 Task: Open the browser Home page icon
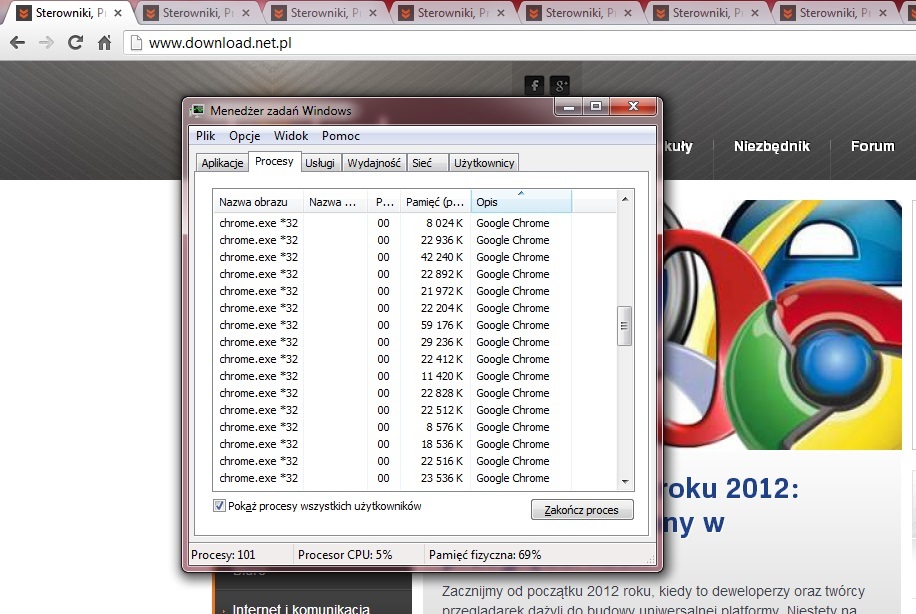105,42
